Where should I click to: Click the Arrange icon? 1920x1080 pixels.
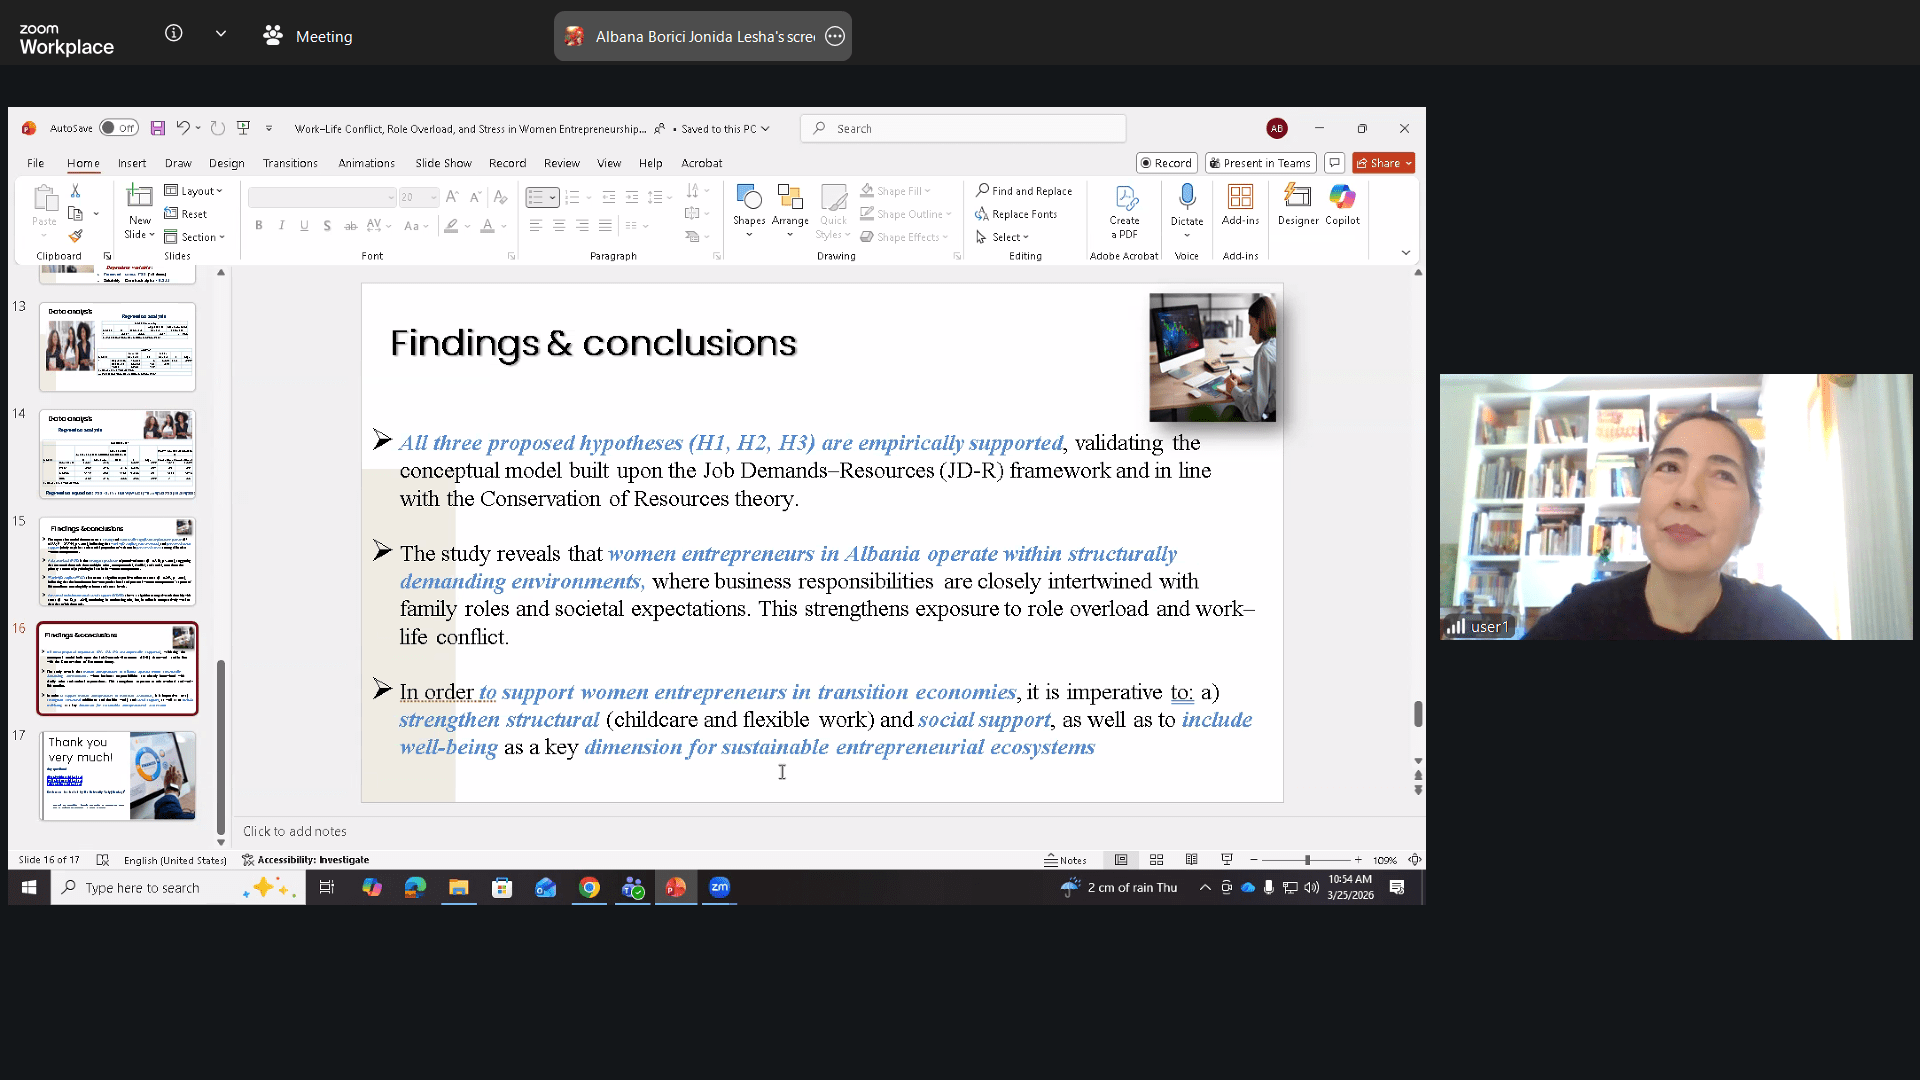[790, 198]
